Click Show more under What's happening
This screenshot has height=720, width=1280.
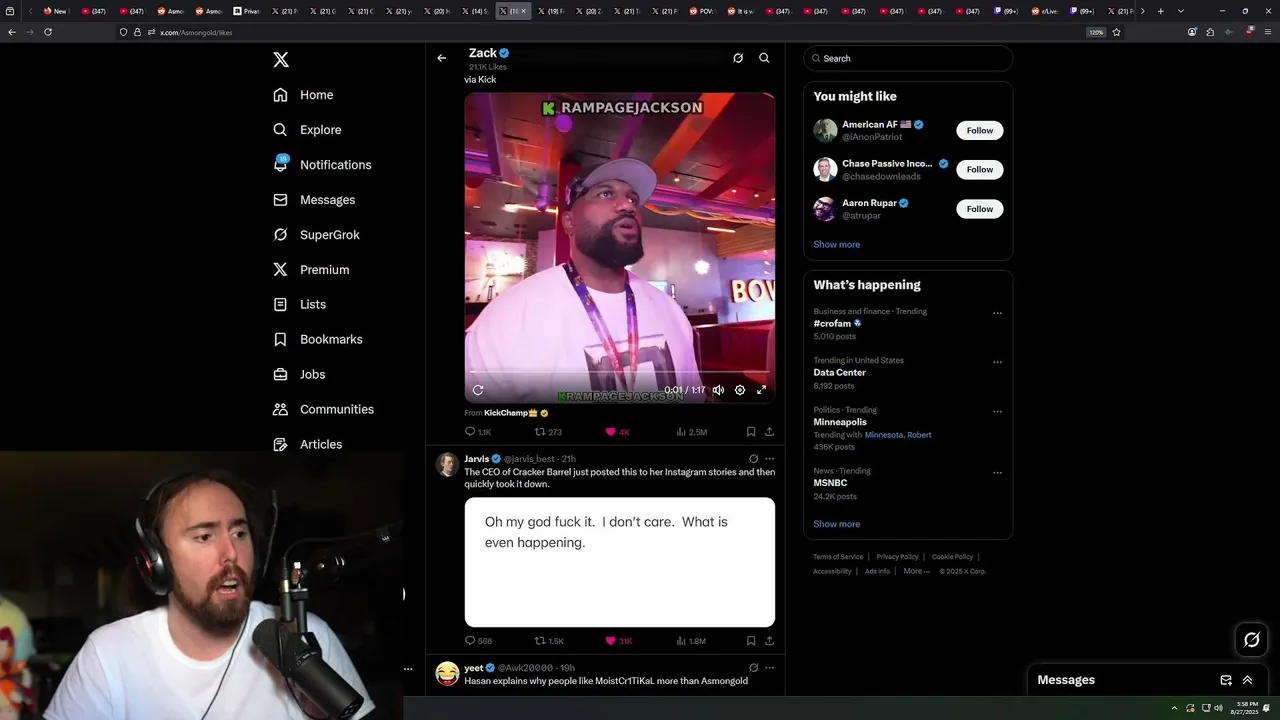836,524
